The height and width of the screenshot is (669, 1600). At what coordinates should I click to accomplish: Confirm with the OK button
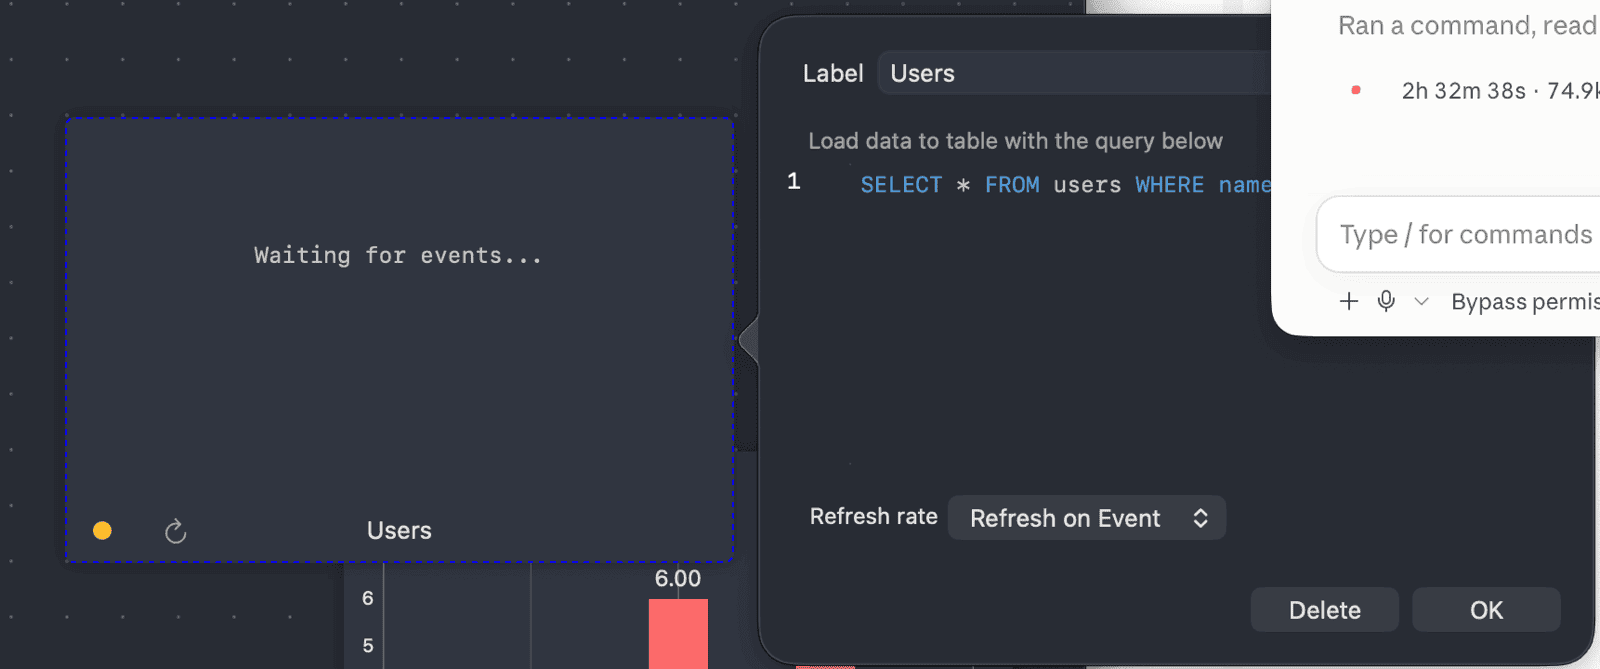tap(1486, 610)
